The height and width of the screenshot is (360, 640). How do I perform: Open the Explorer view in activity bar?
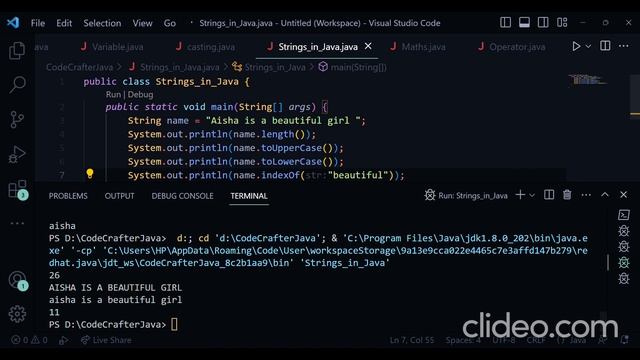[17, 51]
